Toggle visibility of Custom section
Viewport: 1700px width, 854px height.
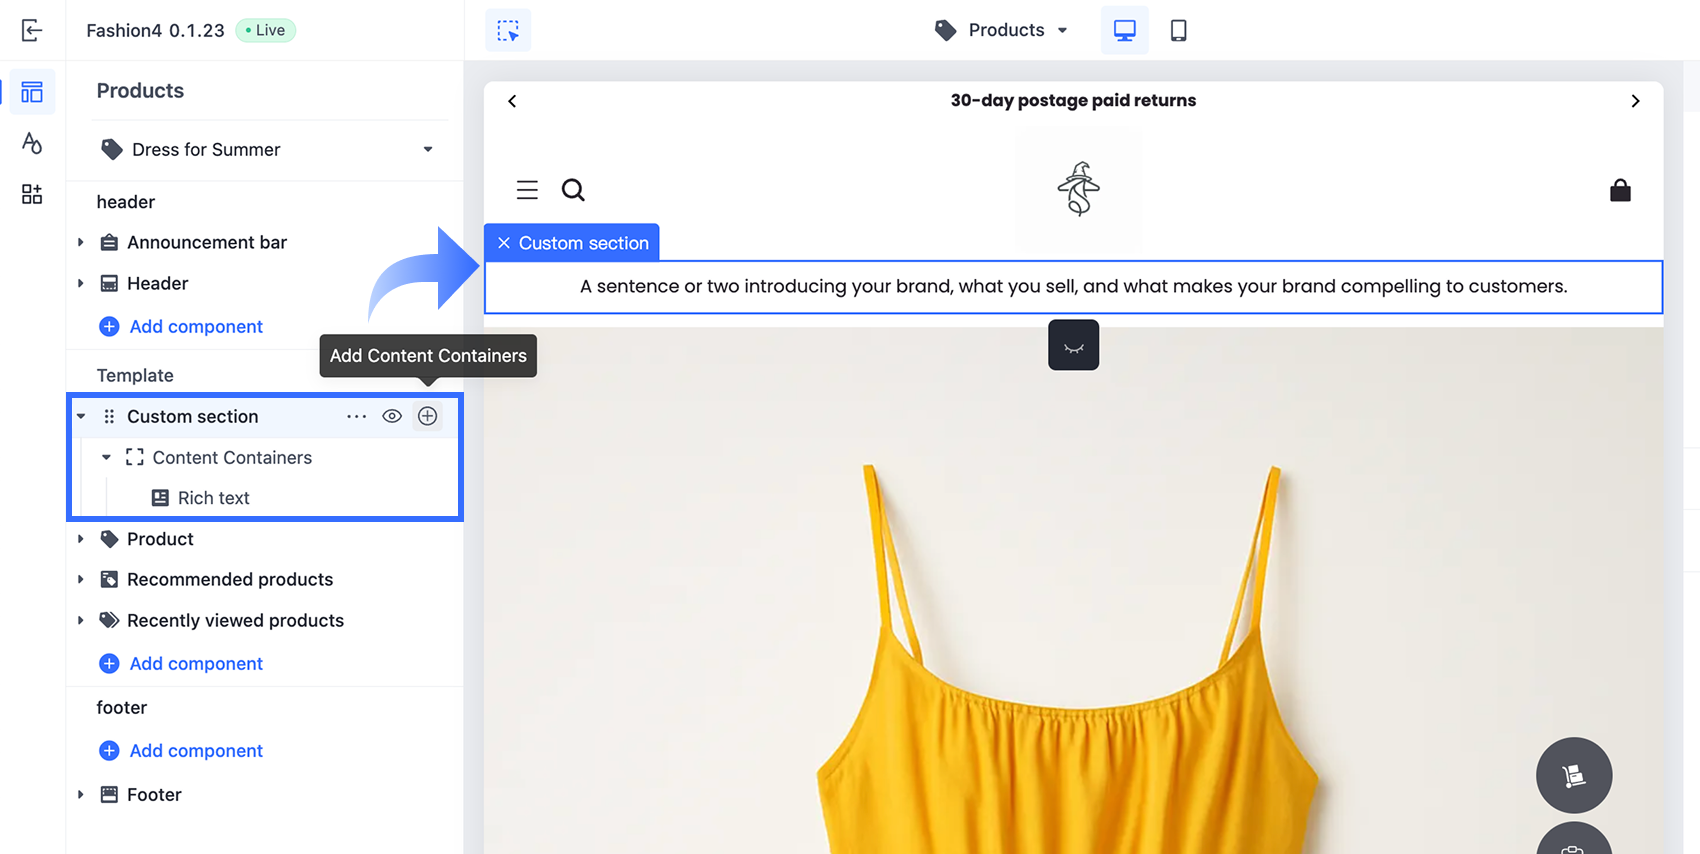pyautogui.click(x=392, y=416)
